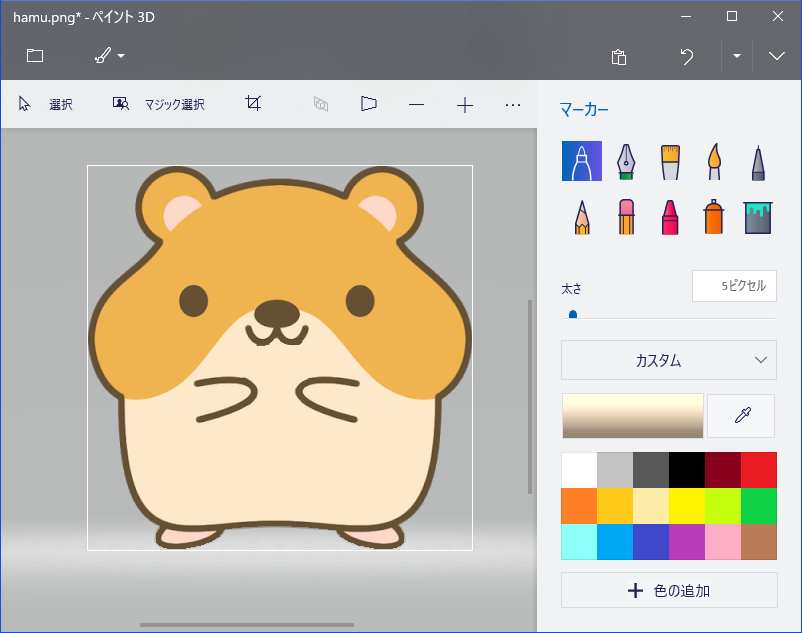Screen dimensions: 802x633
Task: Undo the last action
Action: [x=687, y=56]
